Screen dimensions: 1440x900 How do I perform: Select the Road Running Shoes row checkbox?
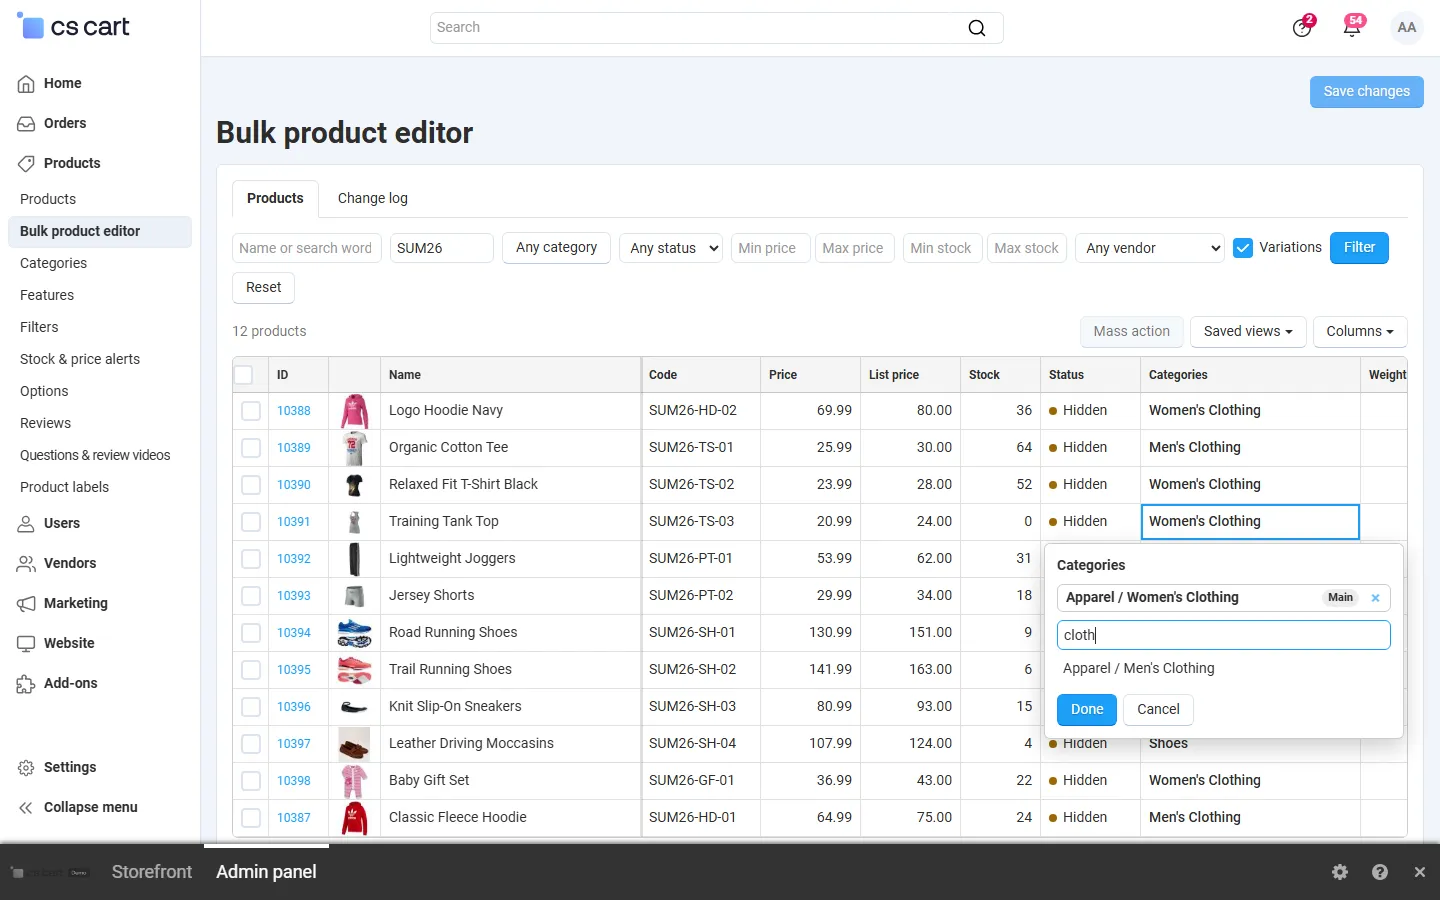point(251,633)
